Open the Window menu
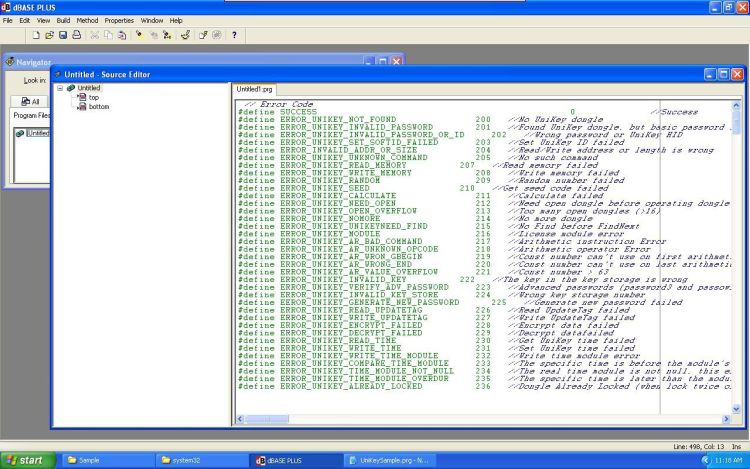The width and height of the screenshot is (750, 469). coord(152,21)
